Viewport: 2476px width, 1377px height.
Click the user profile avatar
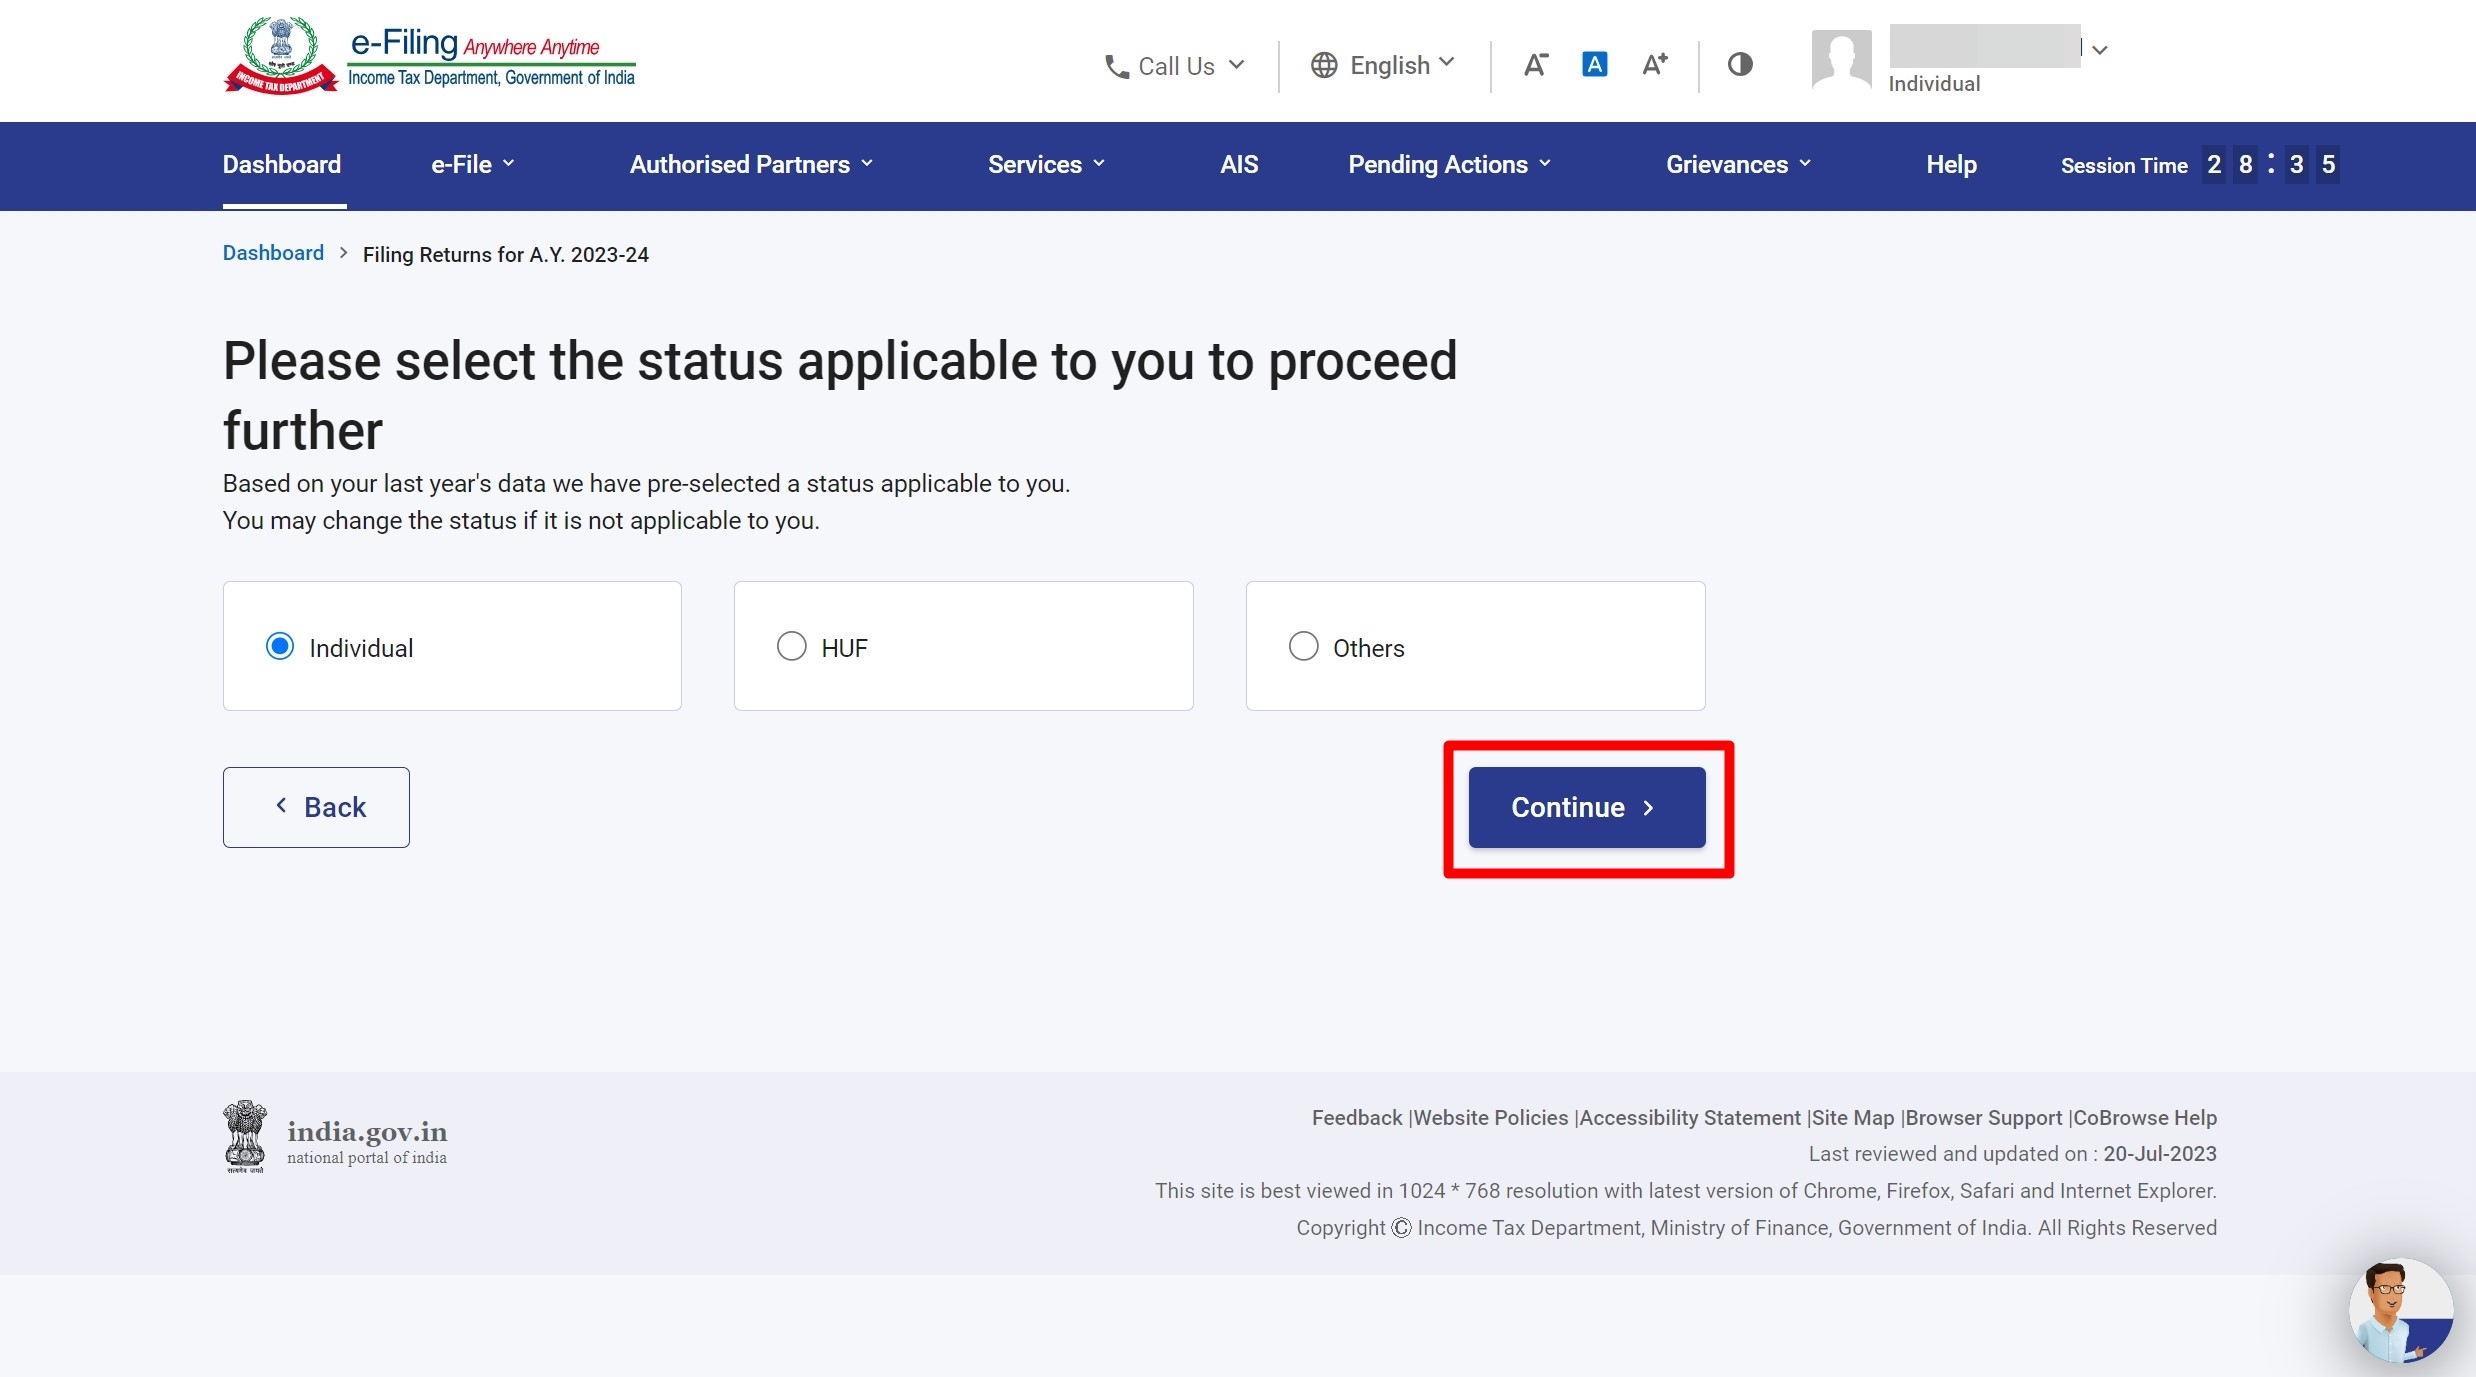click(1841, 60)
